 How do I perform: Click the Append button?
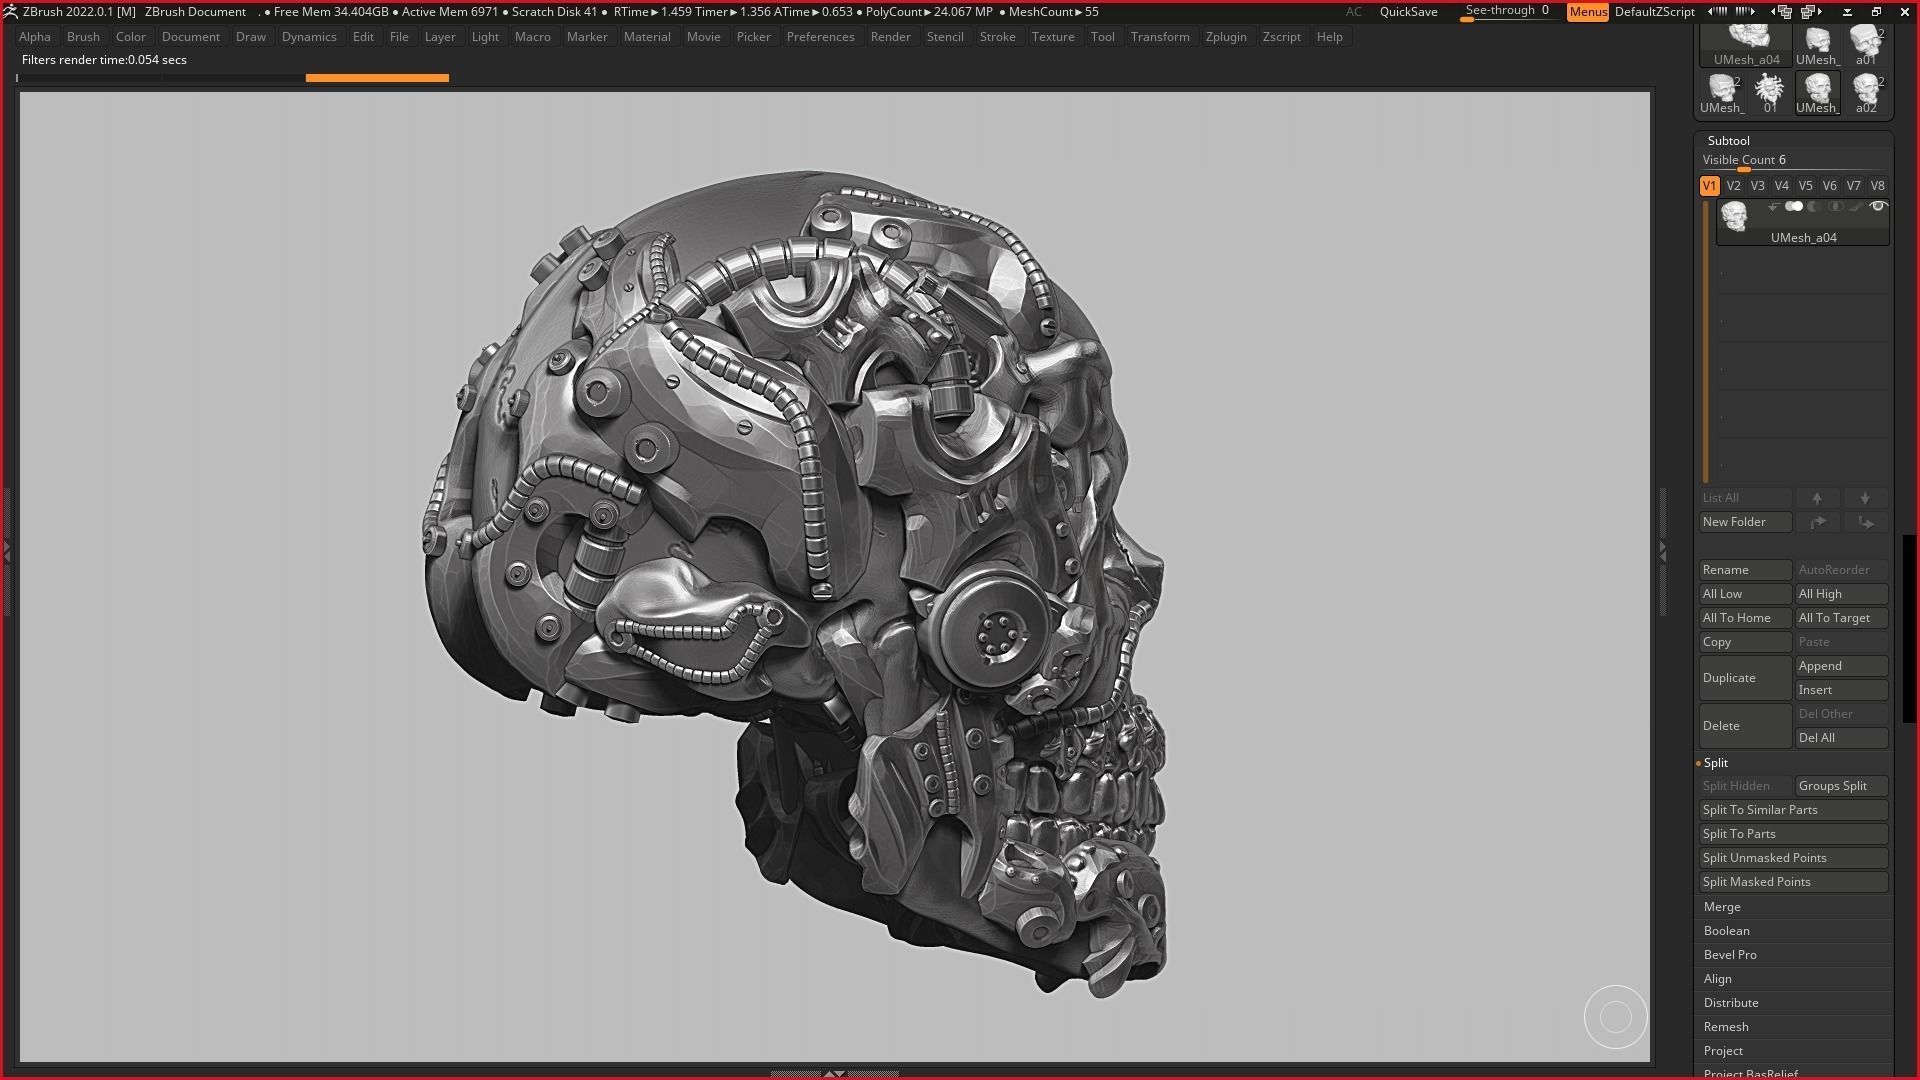pos(1842,666)
